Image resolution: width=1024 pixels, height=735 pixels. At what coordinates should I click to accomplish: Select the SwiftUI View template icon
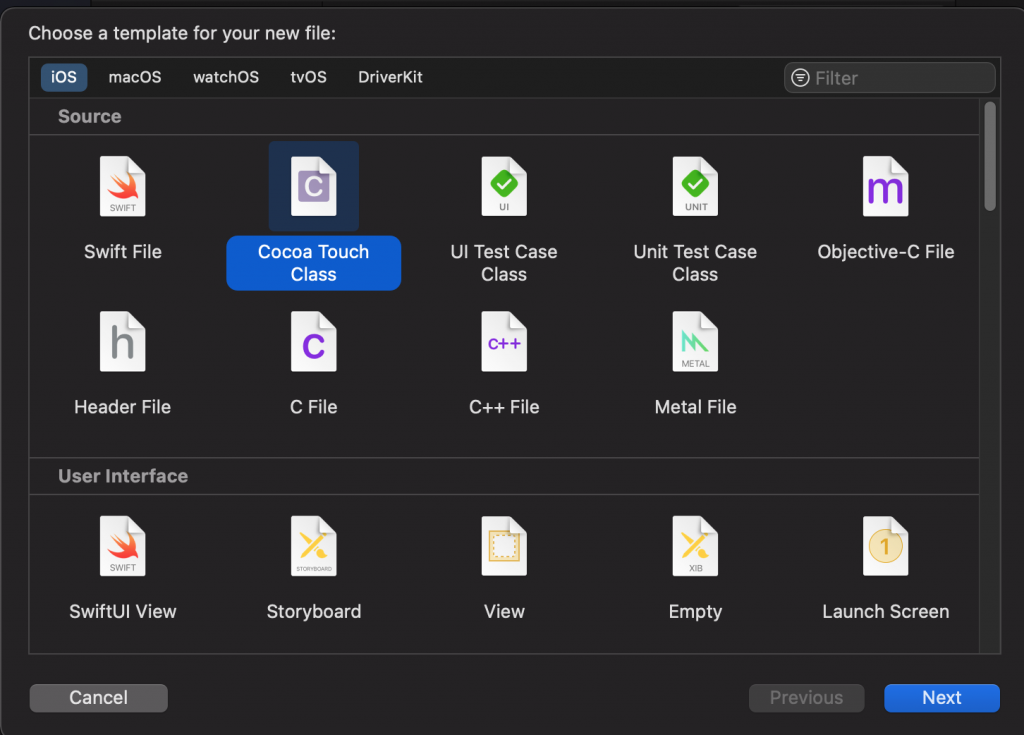[123, 546]
